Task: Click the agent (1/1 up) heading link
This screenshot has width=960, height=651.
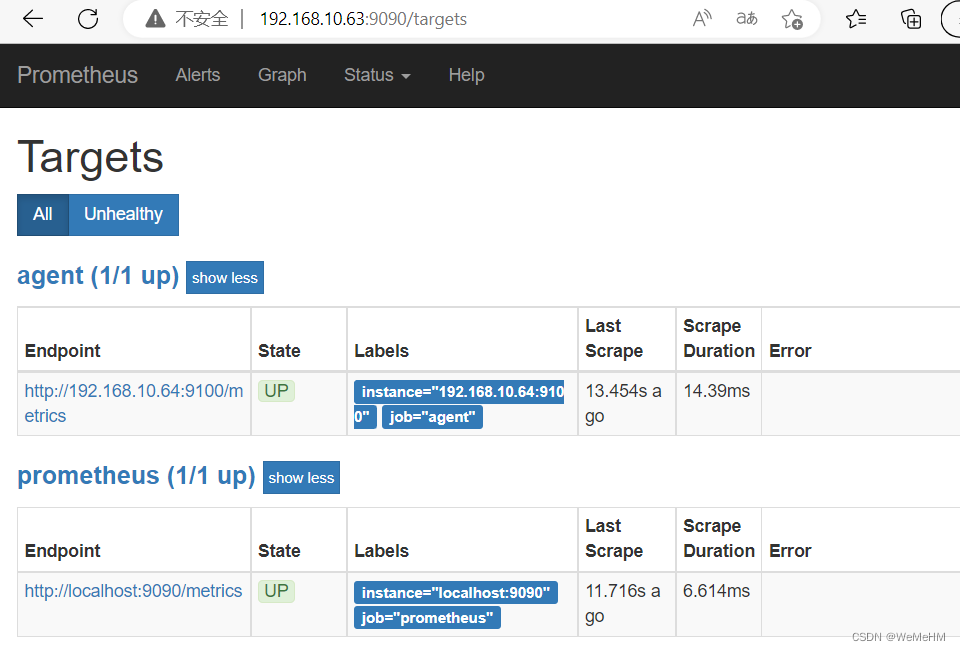Action: click(98, 276)
